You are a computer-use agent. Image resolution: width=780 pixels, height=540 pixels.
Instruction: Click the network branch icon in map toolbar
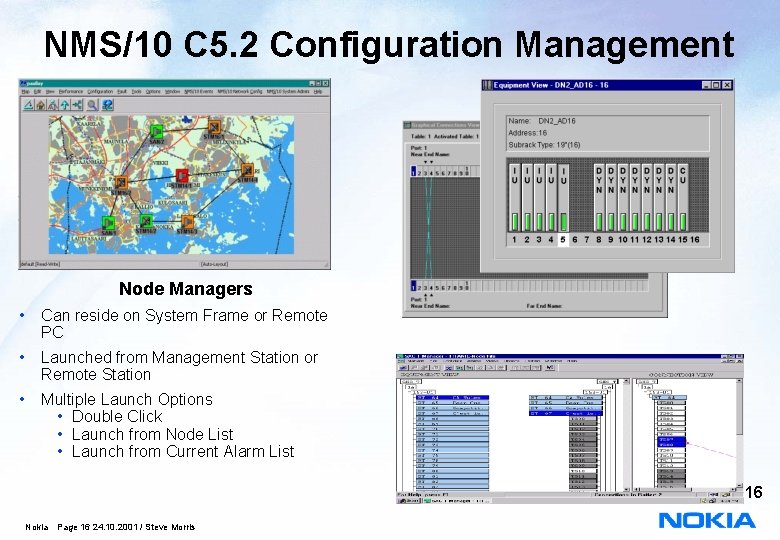77,104
